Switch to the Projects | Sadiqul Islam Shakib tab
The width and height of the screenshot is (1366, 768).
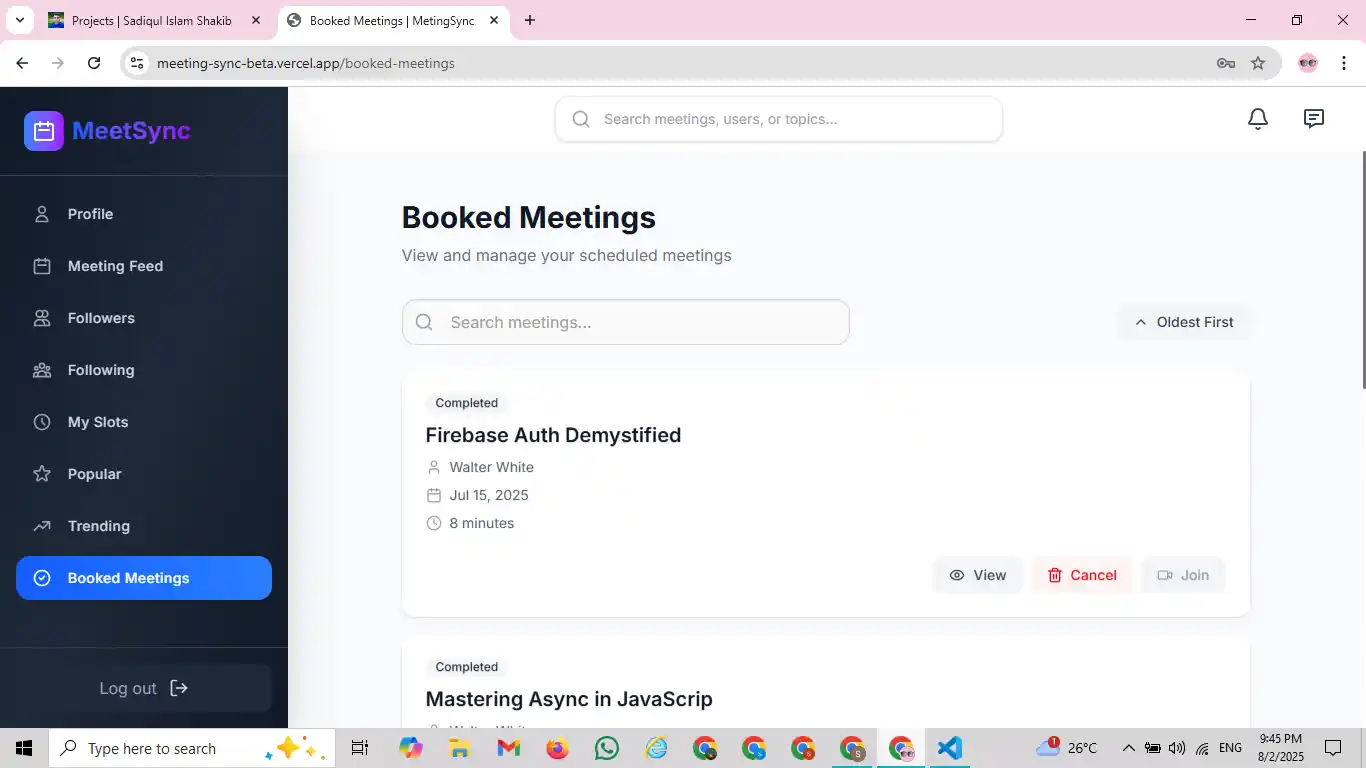[154, 20]
